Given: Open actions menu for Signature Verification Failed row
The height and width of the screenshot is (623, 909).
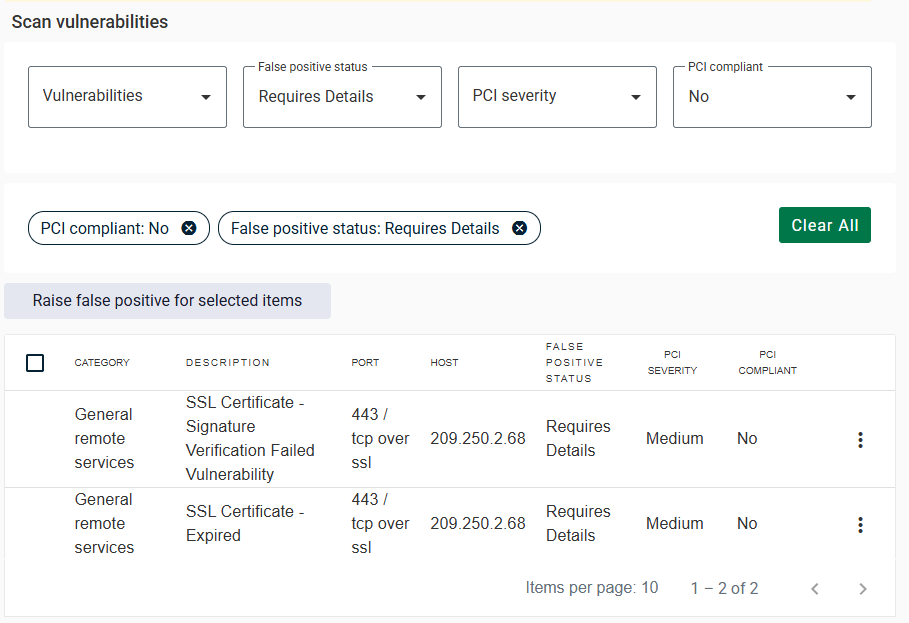Looking at the screenshot, I should pos(860,440).
